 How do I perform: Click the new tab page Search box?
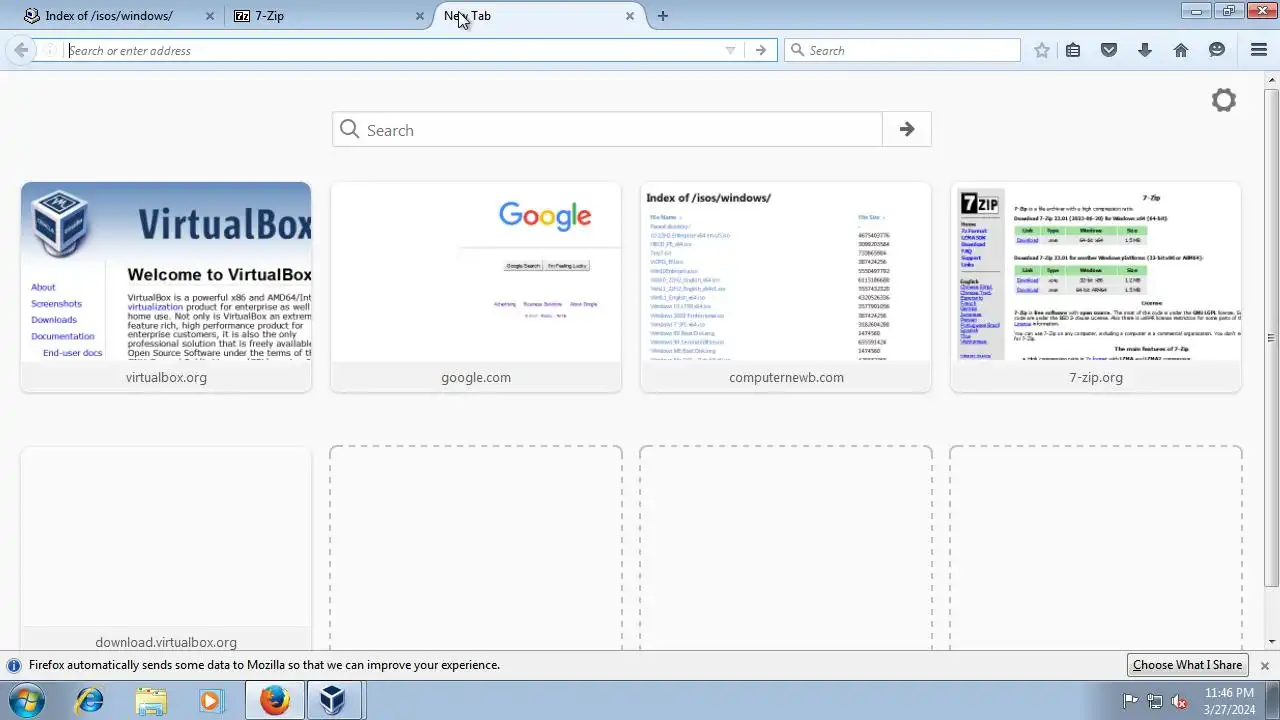click(607, 129)
